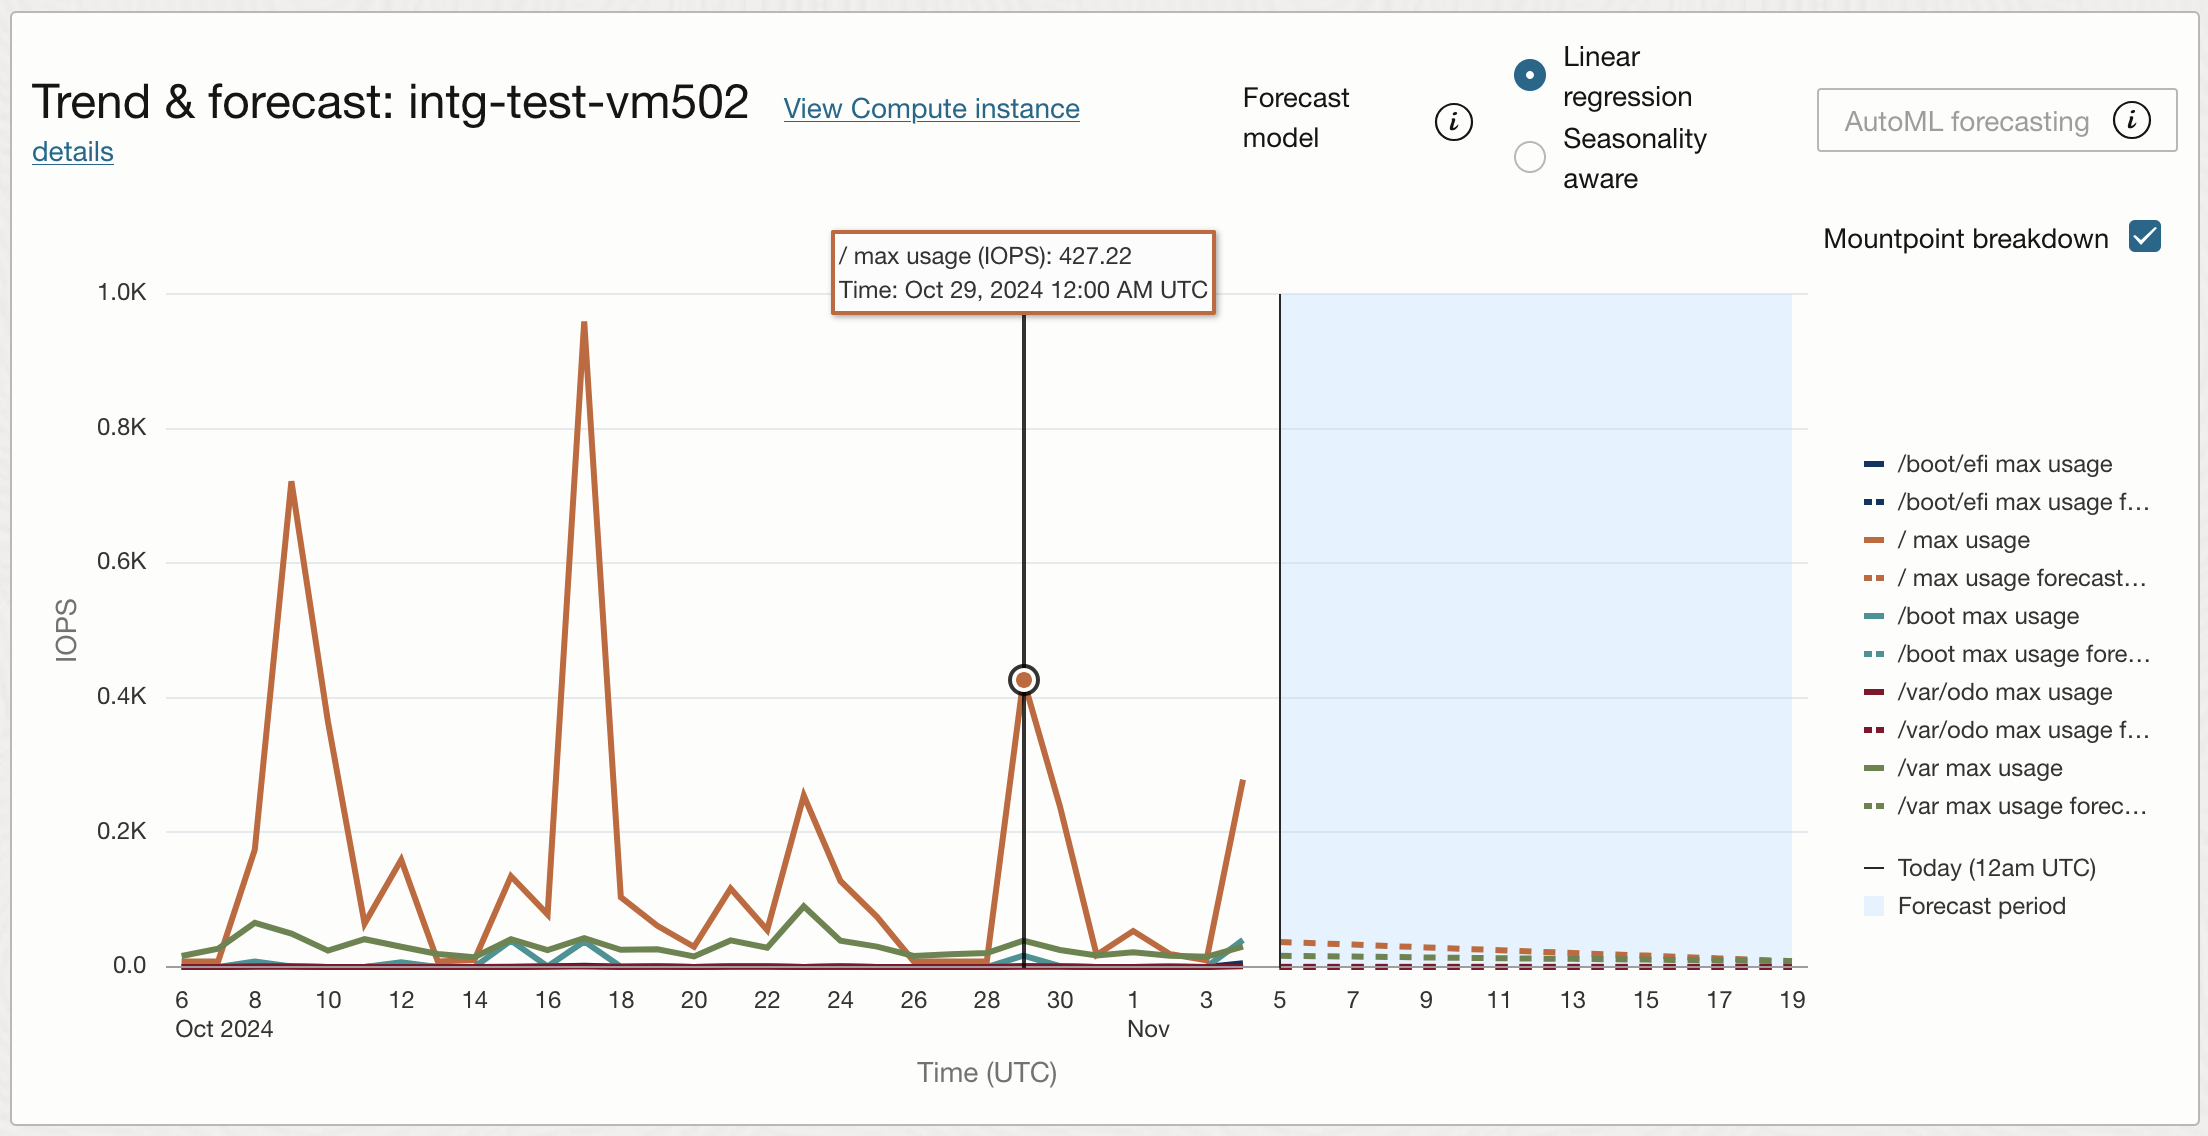
Task: Select Linear regression forecast model
Action: point(1529,75)
